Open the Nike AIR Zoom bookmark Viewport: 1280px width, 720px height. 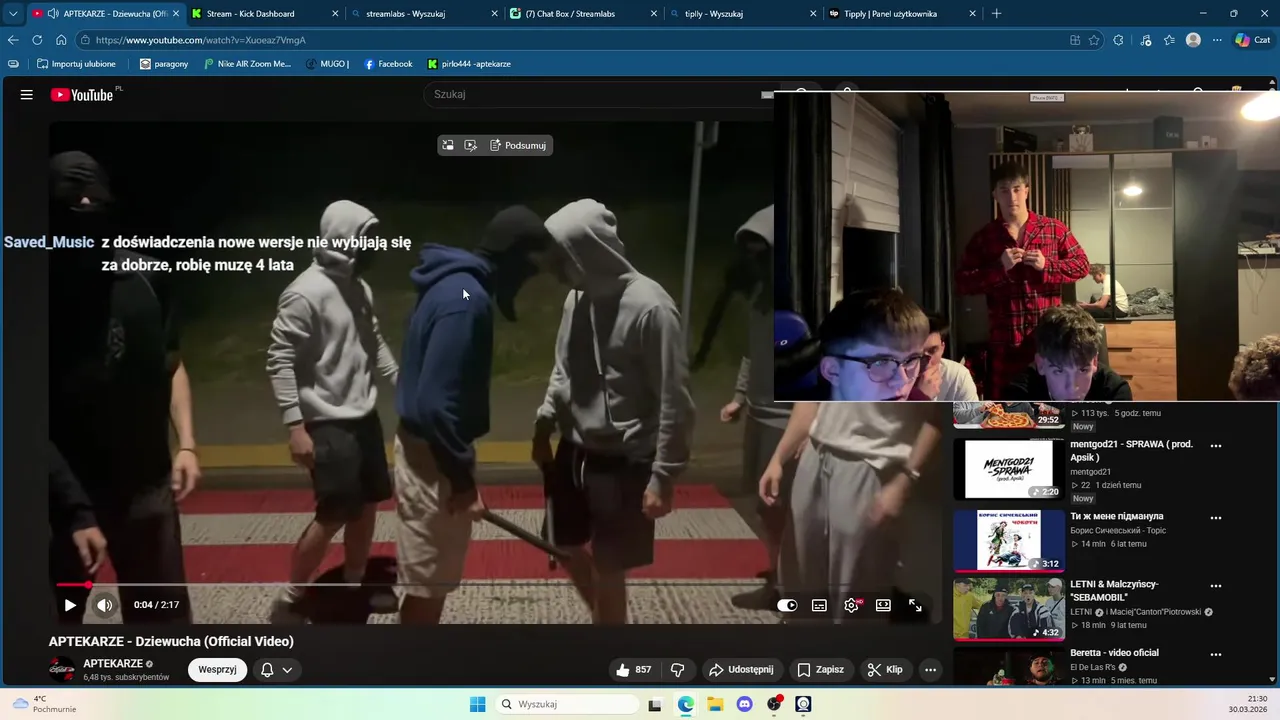click(x=247, y=64)
